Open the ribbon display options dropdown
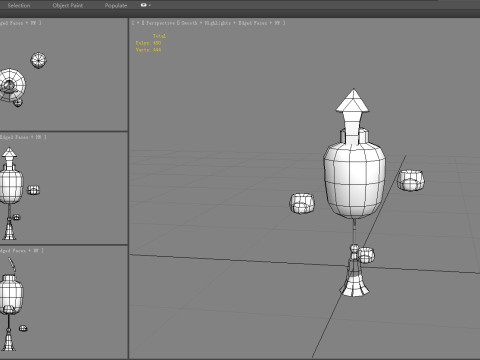 click(x=145, y=5)
